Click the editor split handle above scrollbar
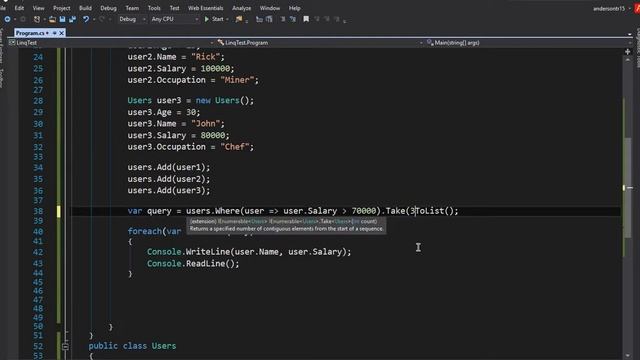This screenshot has height=360, width=640. click(627, 52)
